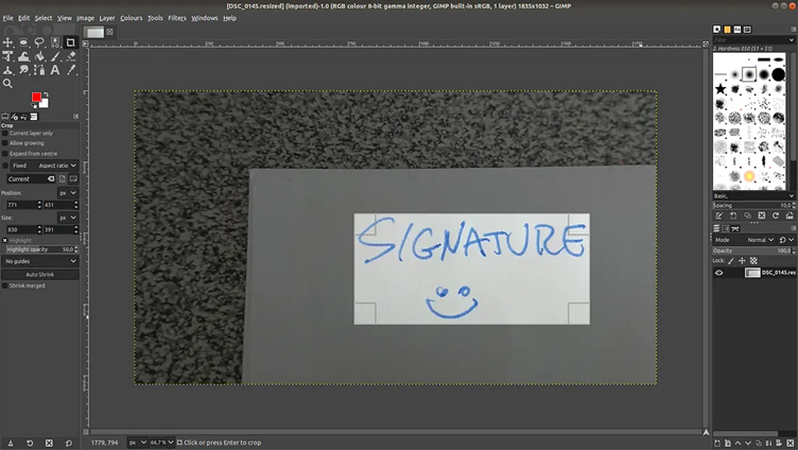Select the Move tool
Screen dimensions: 798x450
[8, 42]
